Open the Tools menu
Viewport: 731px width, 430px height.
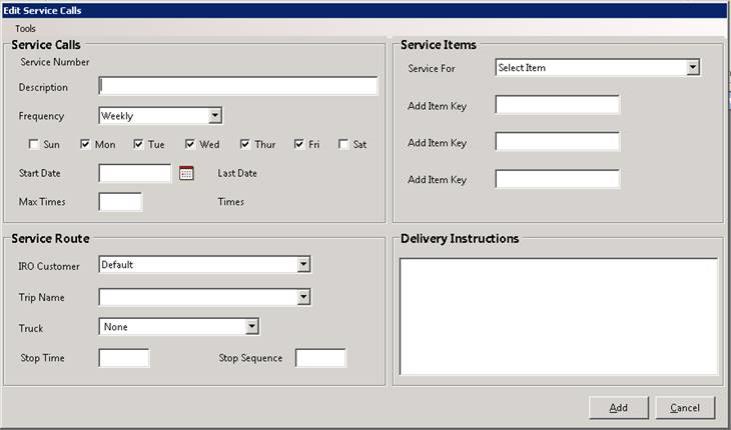pyautogui.click(x=25, y=29)
